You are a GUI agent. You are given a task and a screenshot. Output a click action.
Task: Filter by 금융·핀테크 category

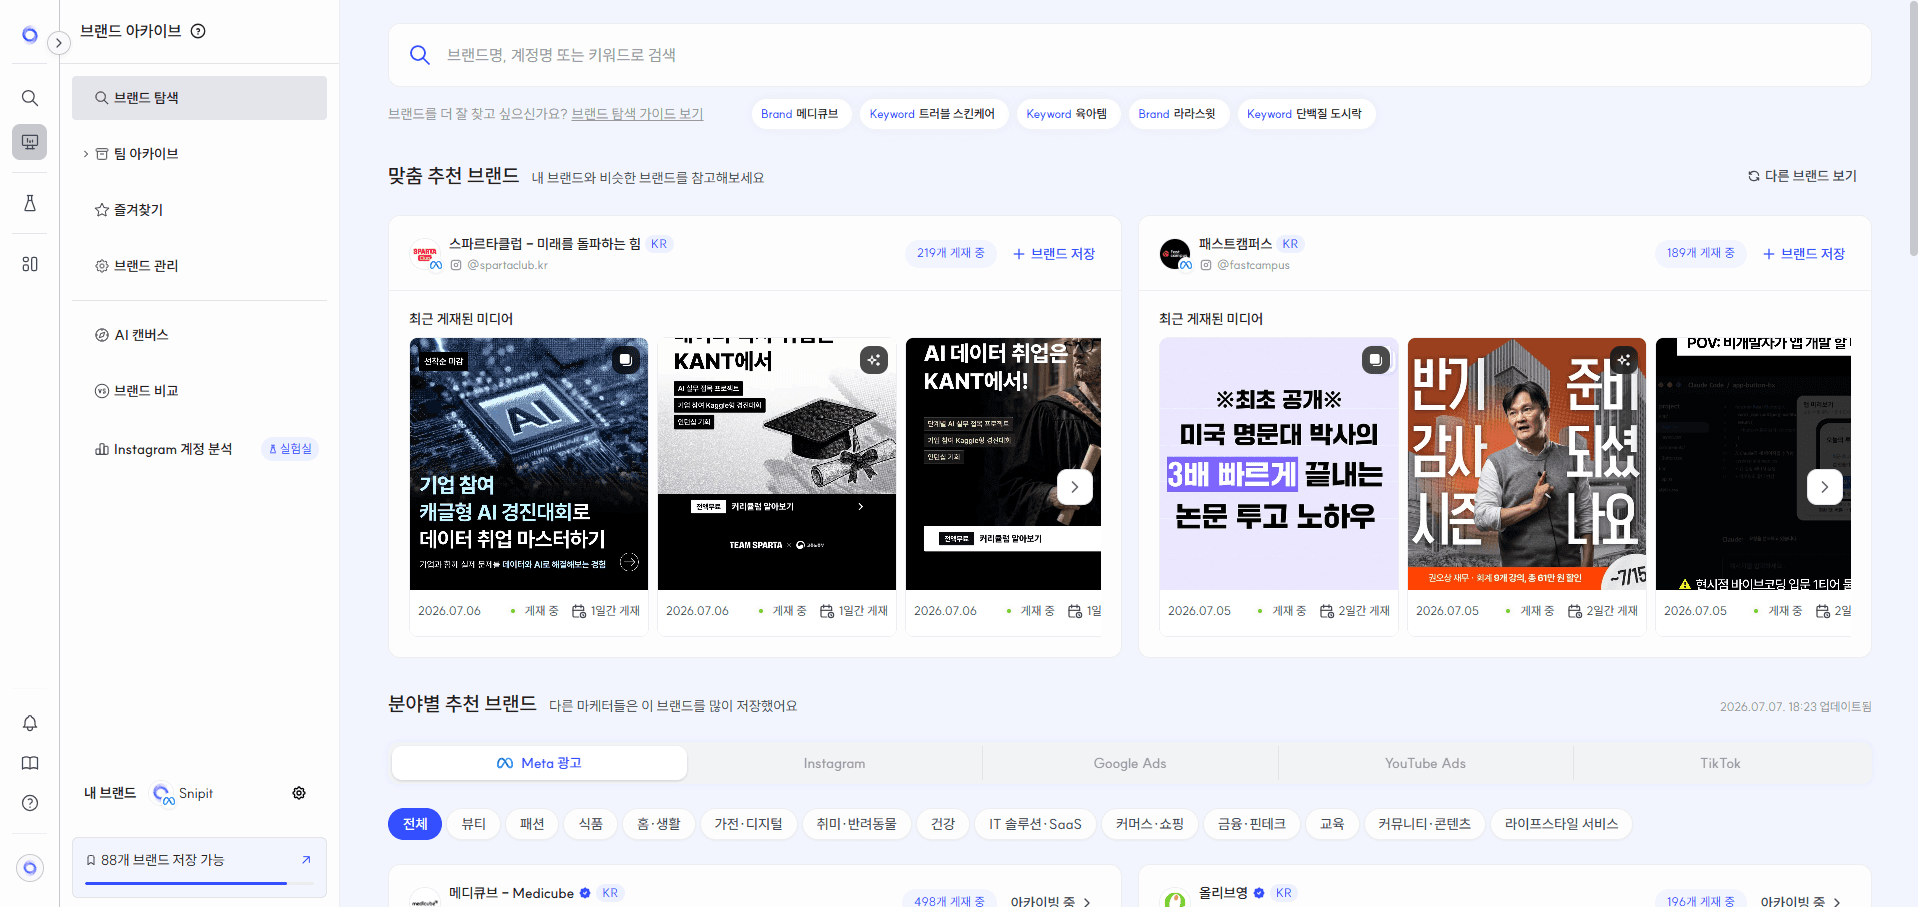pyautogui.click(x=1252, y=824)
